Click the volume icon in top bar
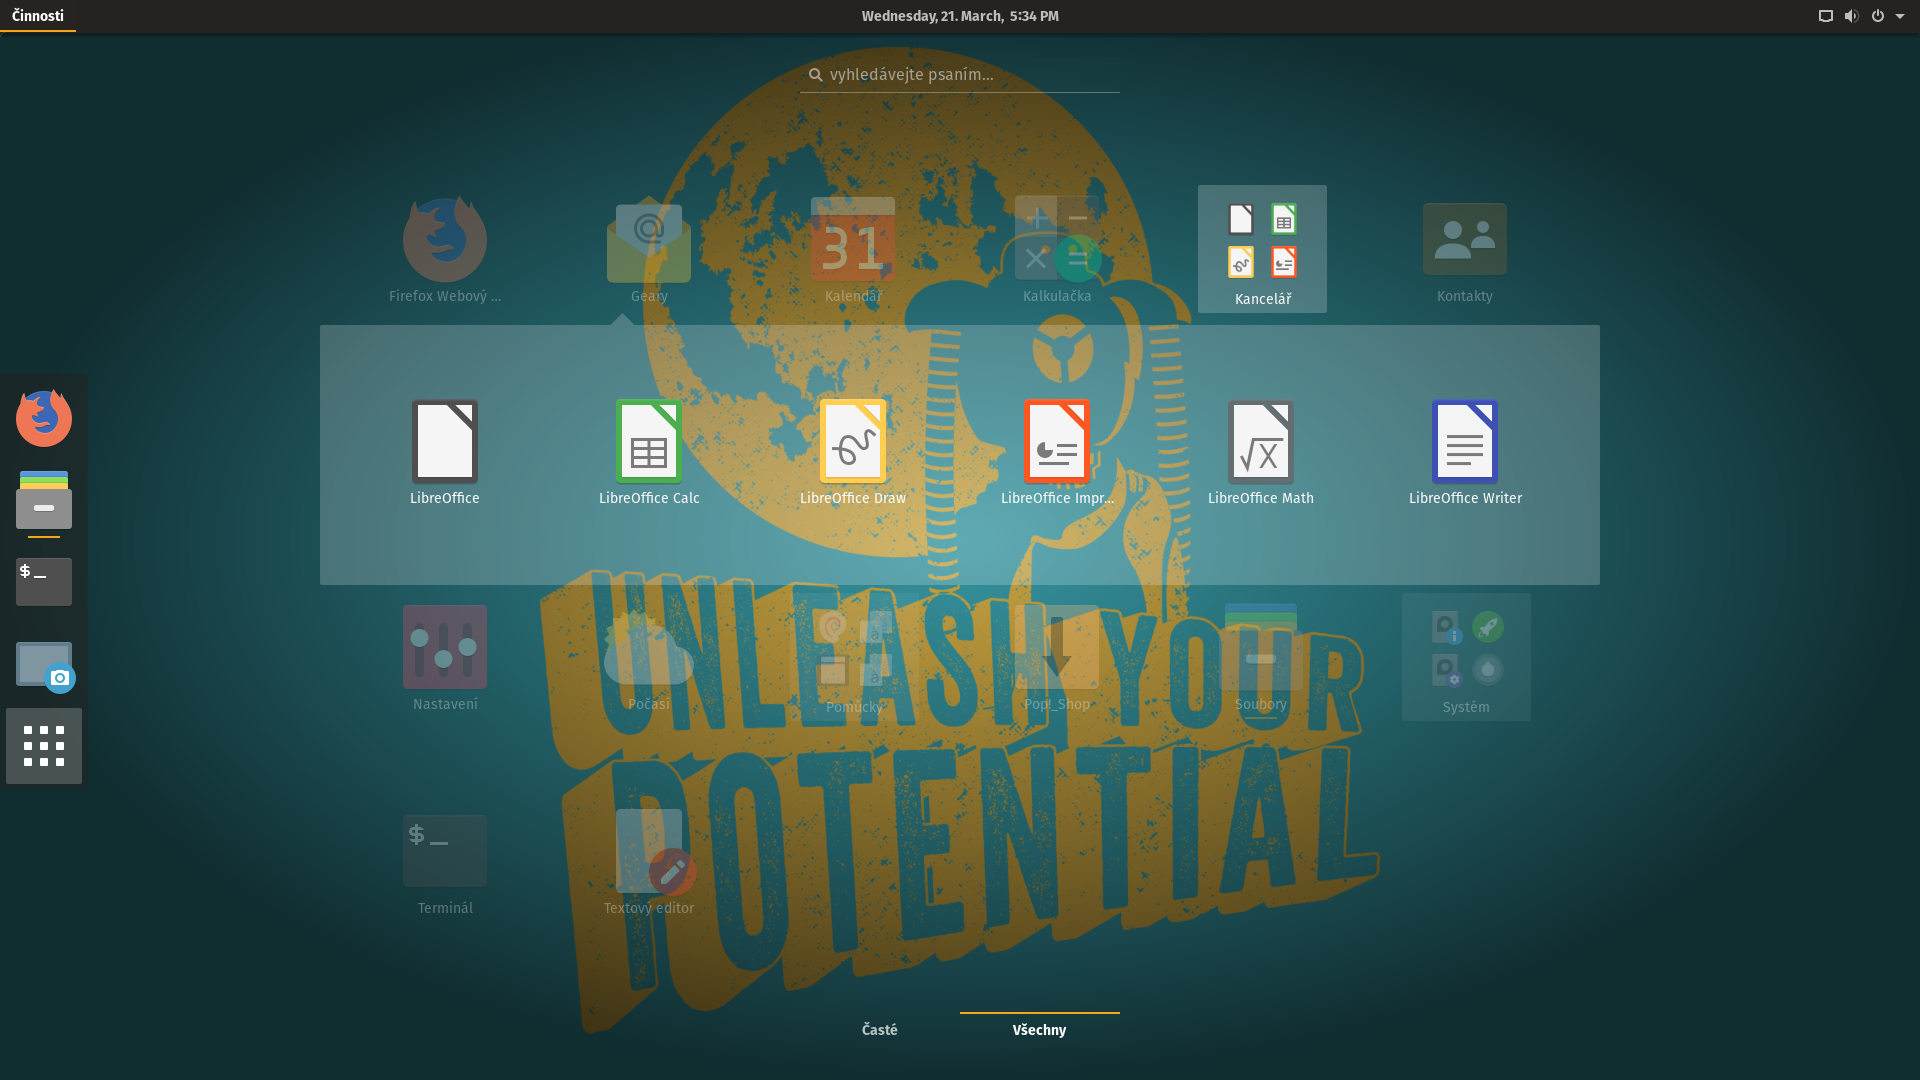 click(x=1852, y=16)
